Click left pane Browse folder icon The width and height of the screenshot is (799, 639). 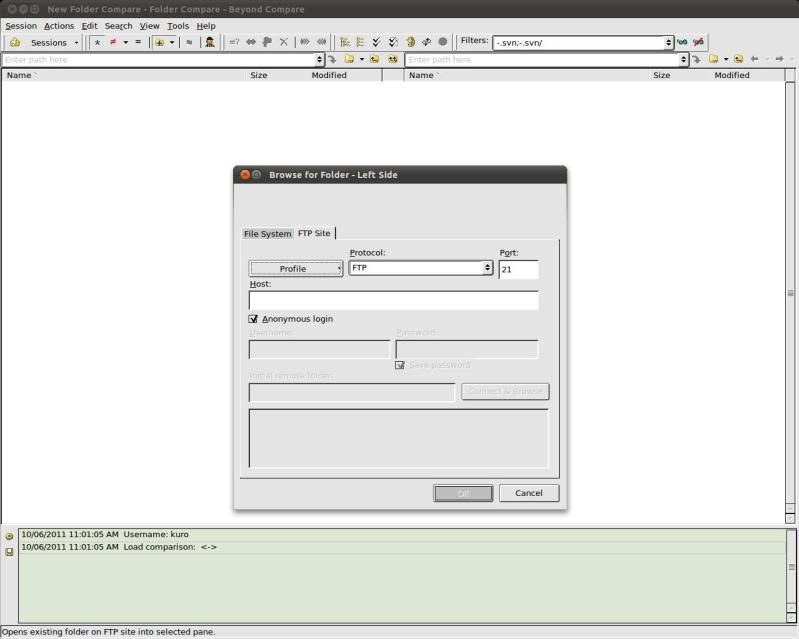pyautogui.click(x=349, y=60)
